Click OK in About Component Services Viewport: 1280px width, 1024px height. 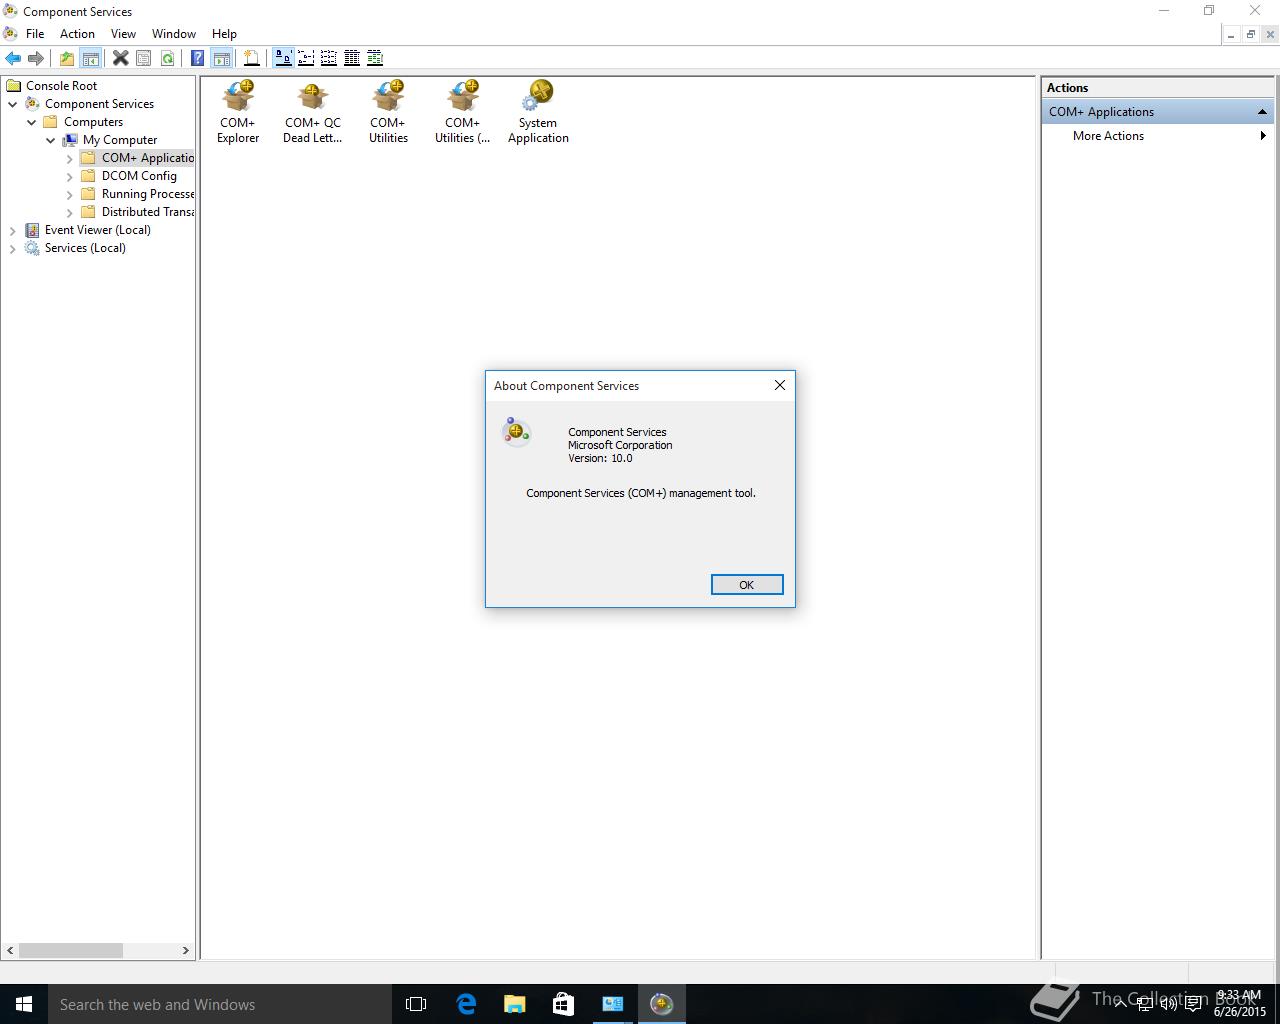747,585
